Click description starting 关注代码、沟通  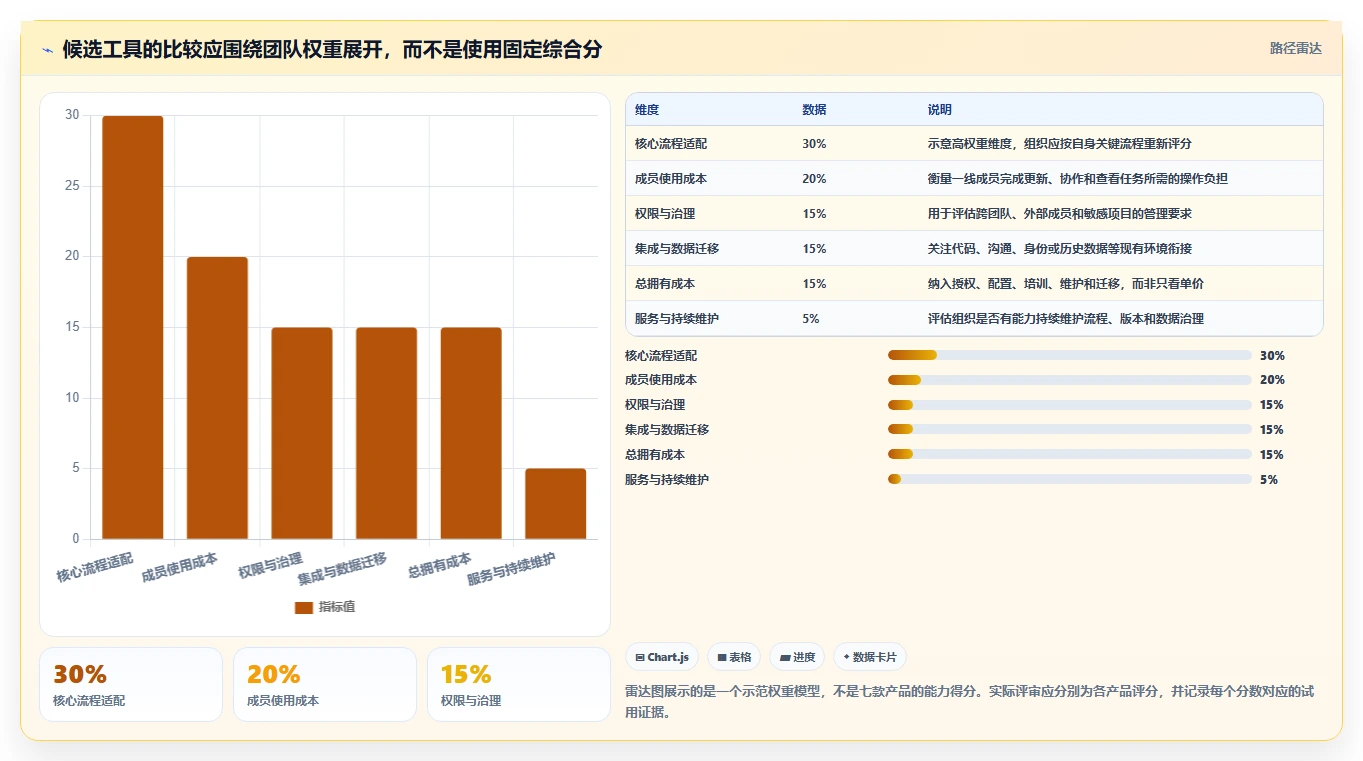coord(1060,249)
